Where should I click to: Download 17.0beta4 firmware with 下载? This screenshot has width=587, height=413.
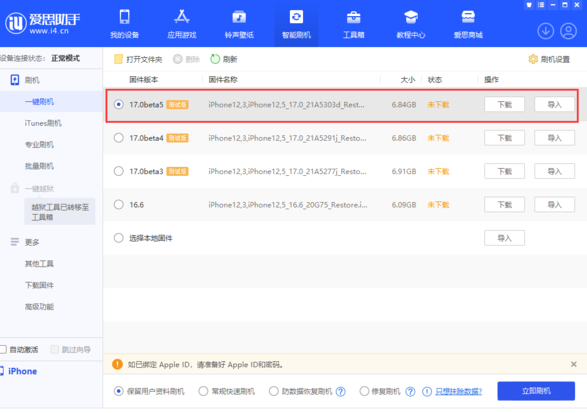click(x=504, y=138)
